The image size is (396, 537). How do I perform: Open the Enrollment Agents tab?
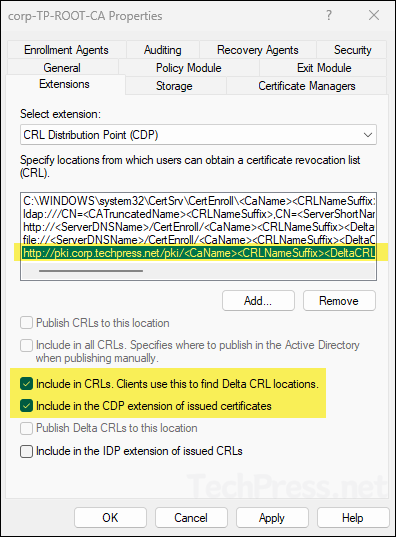point(66,50)
